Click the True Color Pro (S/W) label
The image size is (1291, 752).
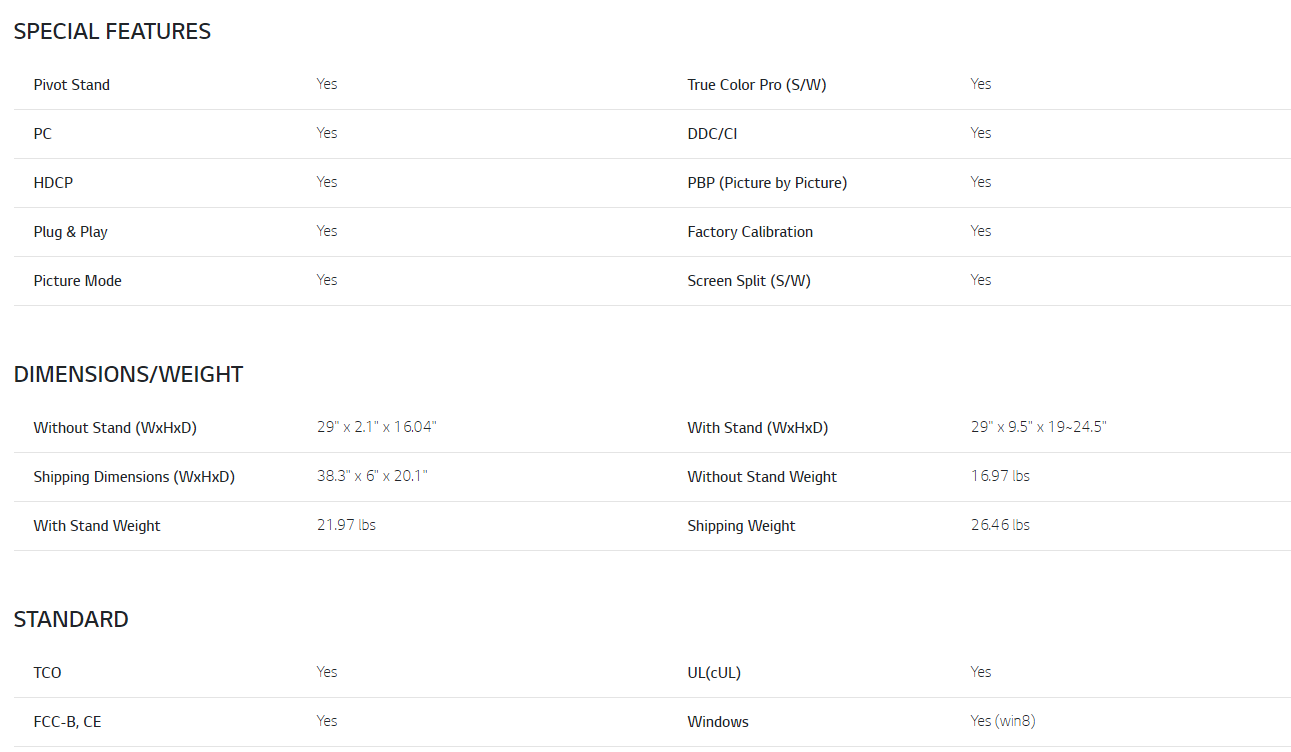[x=756, y=85]
